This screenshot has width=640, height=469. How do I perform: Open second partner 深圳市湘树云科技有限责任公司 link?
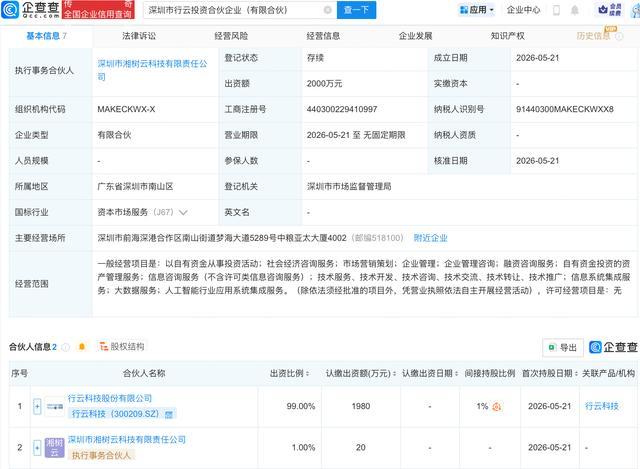click(127, 440)
